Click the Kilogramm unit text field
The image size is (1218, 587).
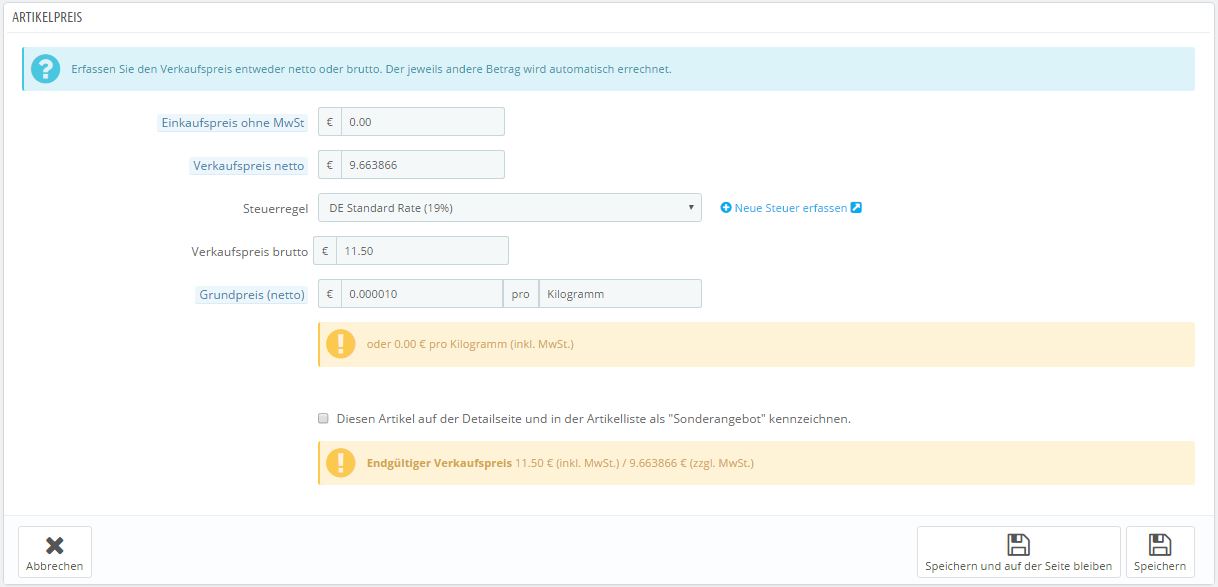click(x=620, y=294)
